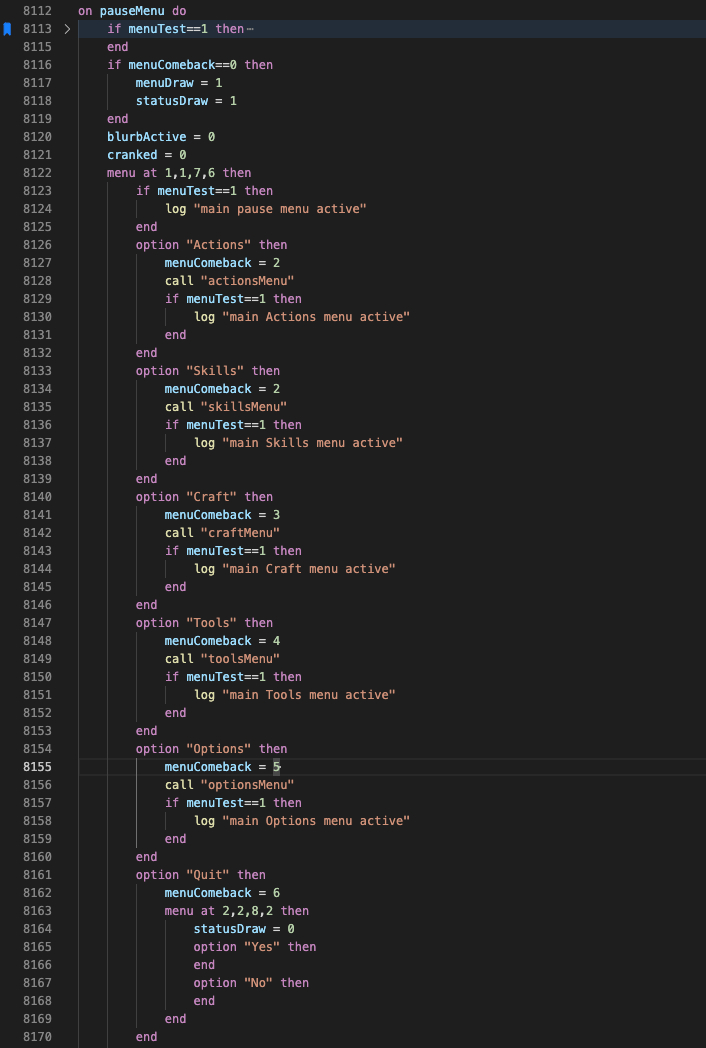The width and height of the screenshot is (706, 1048).
Task: Place cursor after the 5 on line 8155
Action: point(281,767)
